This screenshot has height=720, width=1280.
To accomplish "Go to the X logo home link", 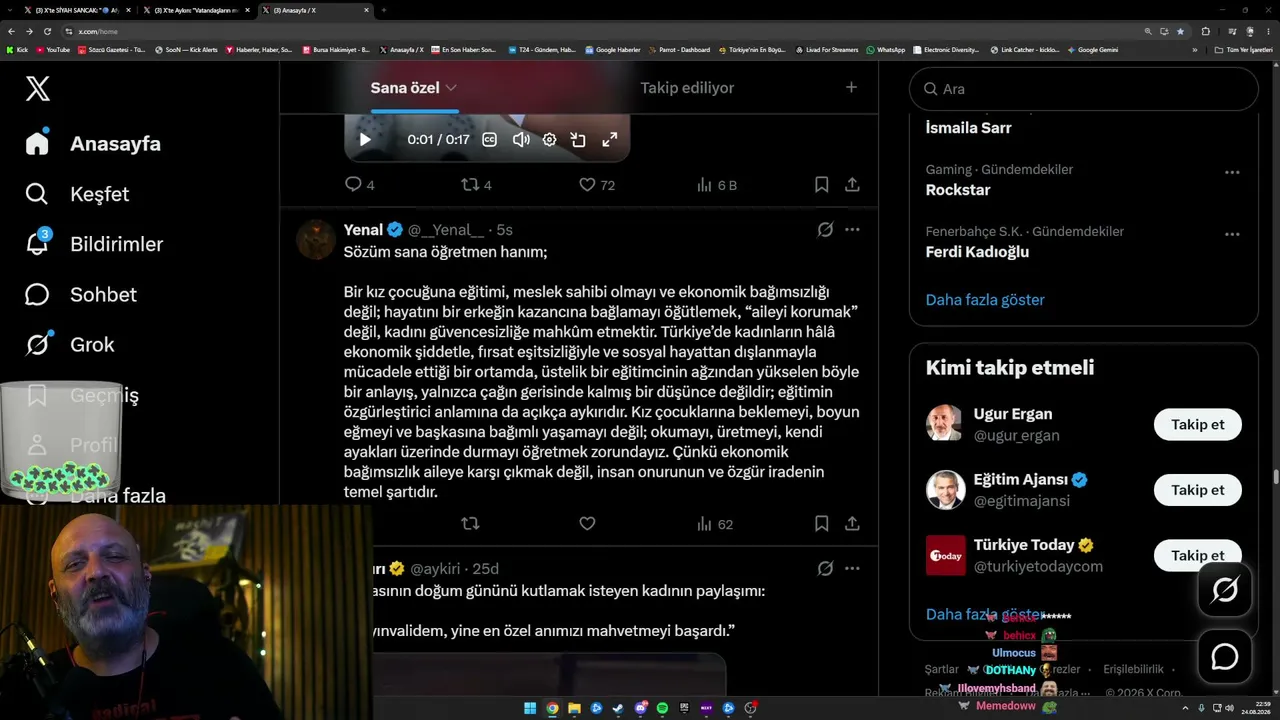I will coord(37,89).
